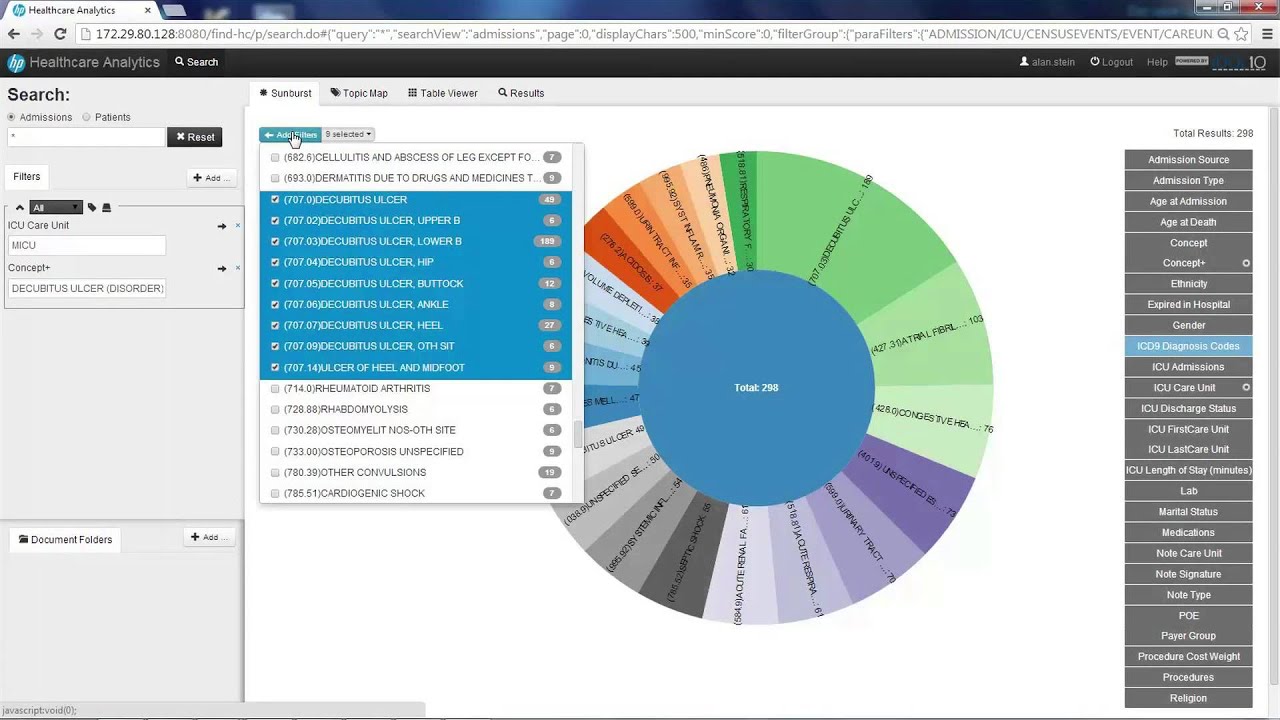Select the Admission Source category

coord(1188,159)
